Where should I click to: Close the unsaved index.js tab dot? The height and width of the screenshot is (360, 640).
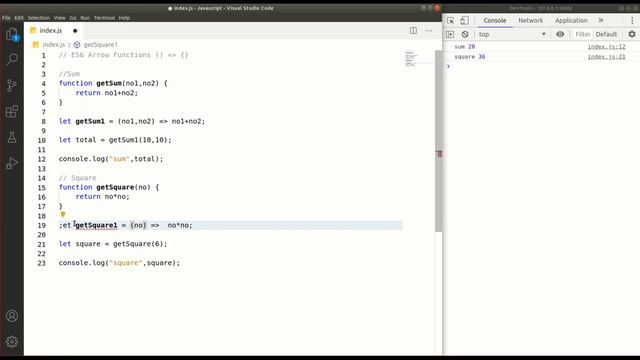75,31
